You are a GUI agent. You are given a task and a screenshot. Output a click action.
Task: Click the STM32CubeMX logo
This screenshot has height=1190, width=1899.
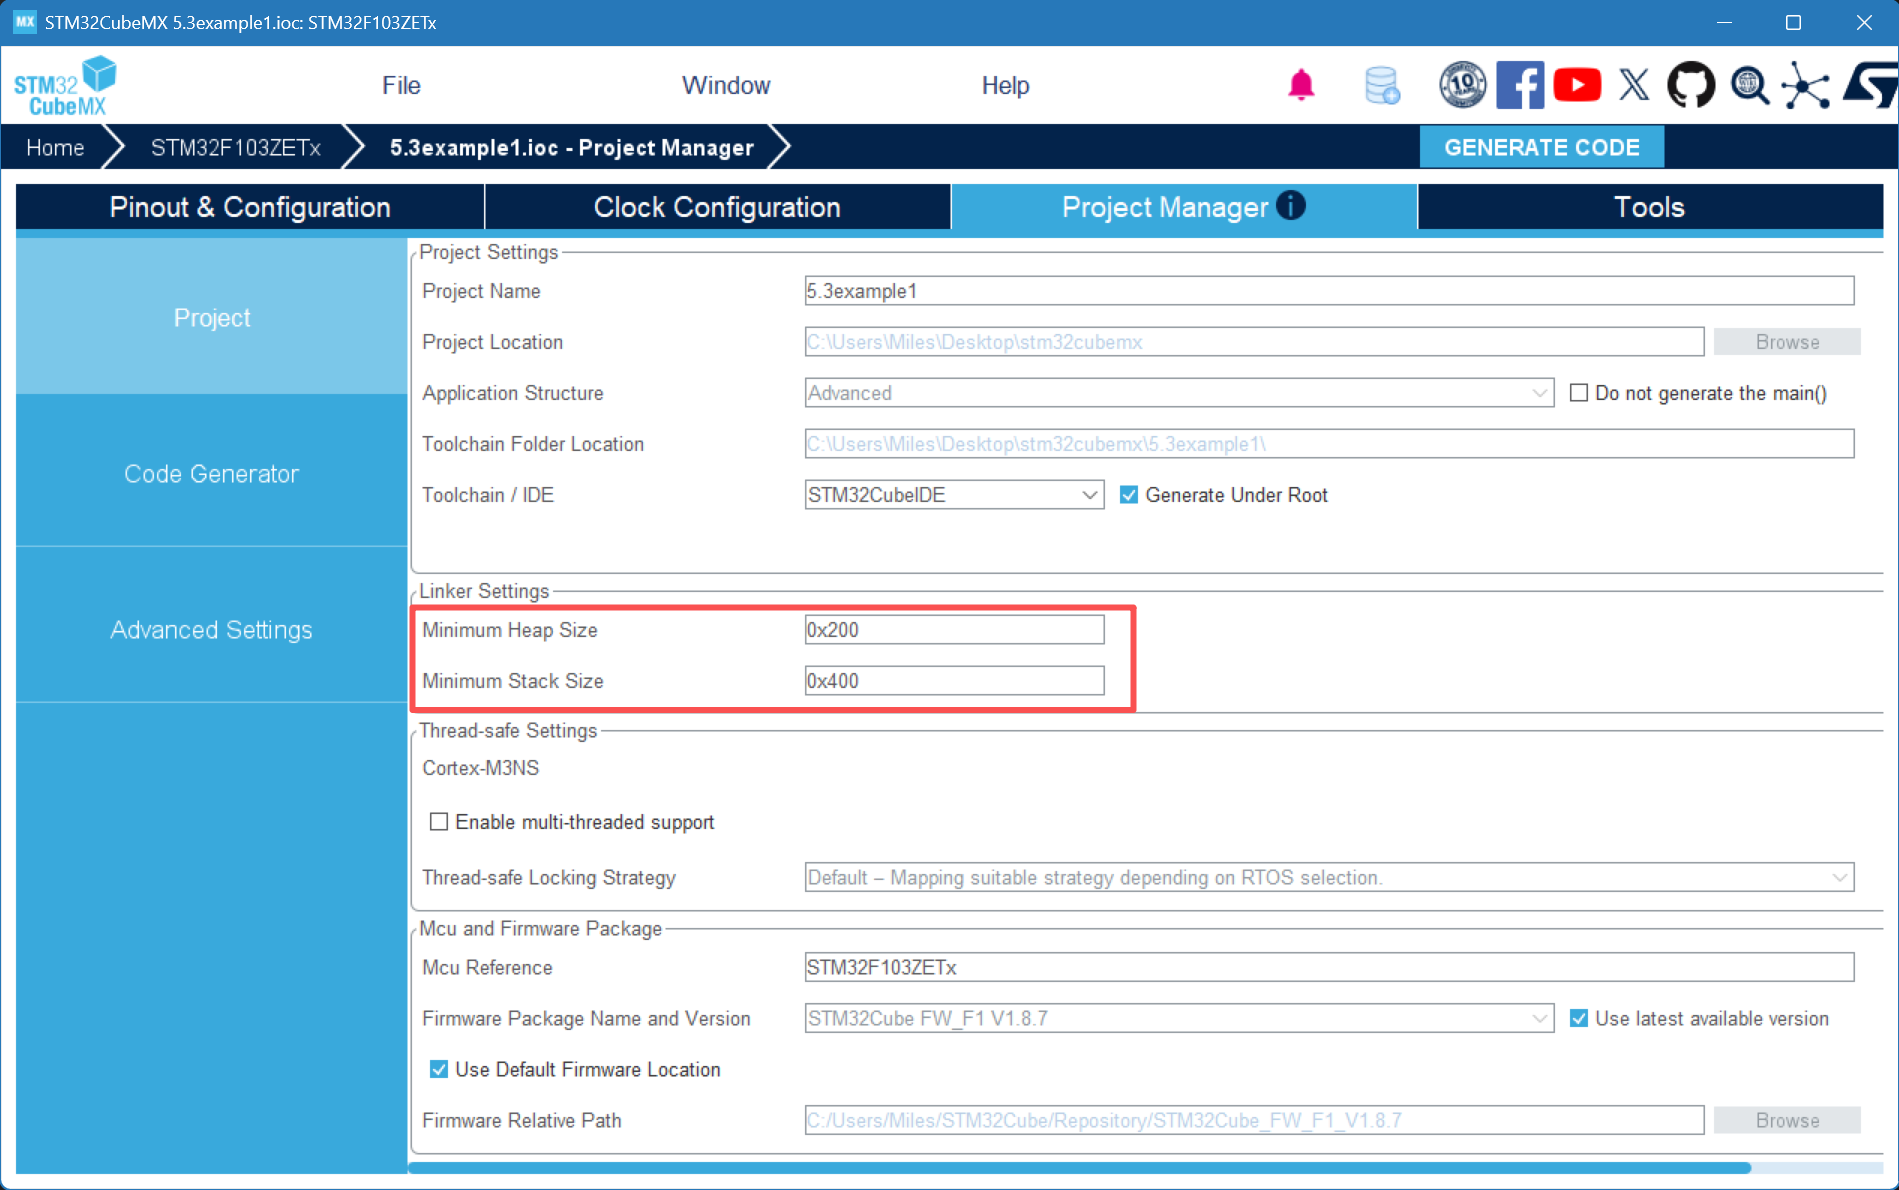pyautogui.click(x=65, y=86)
